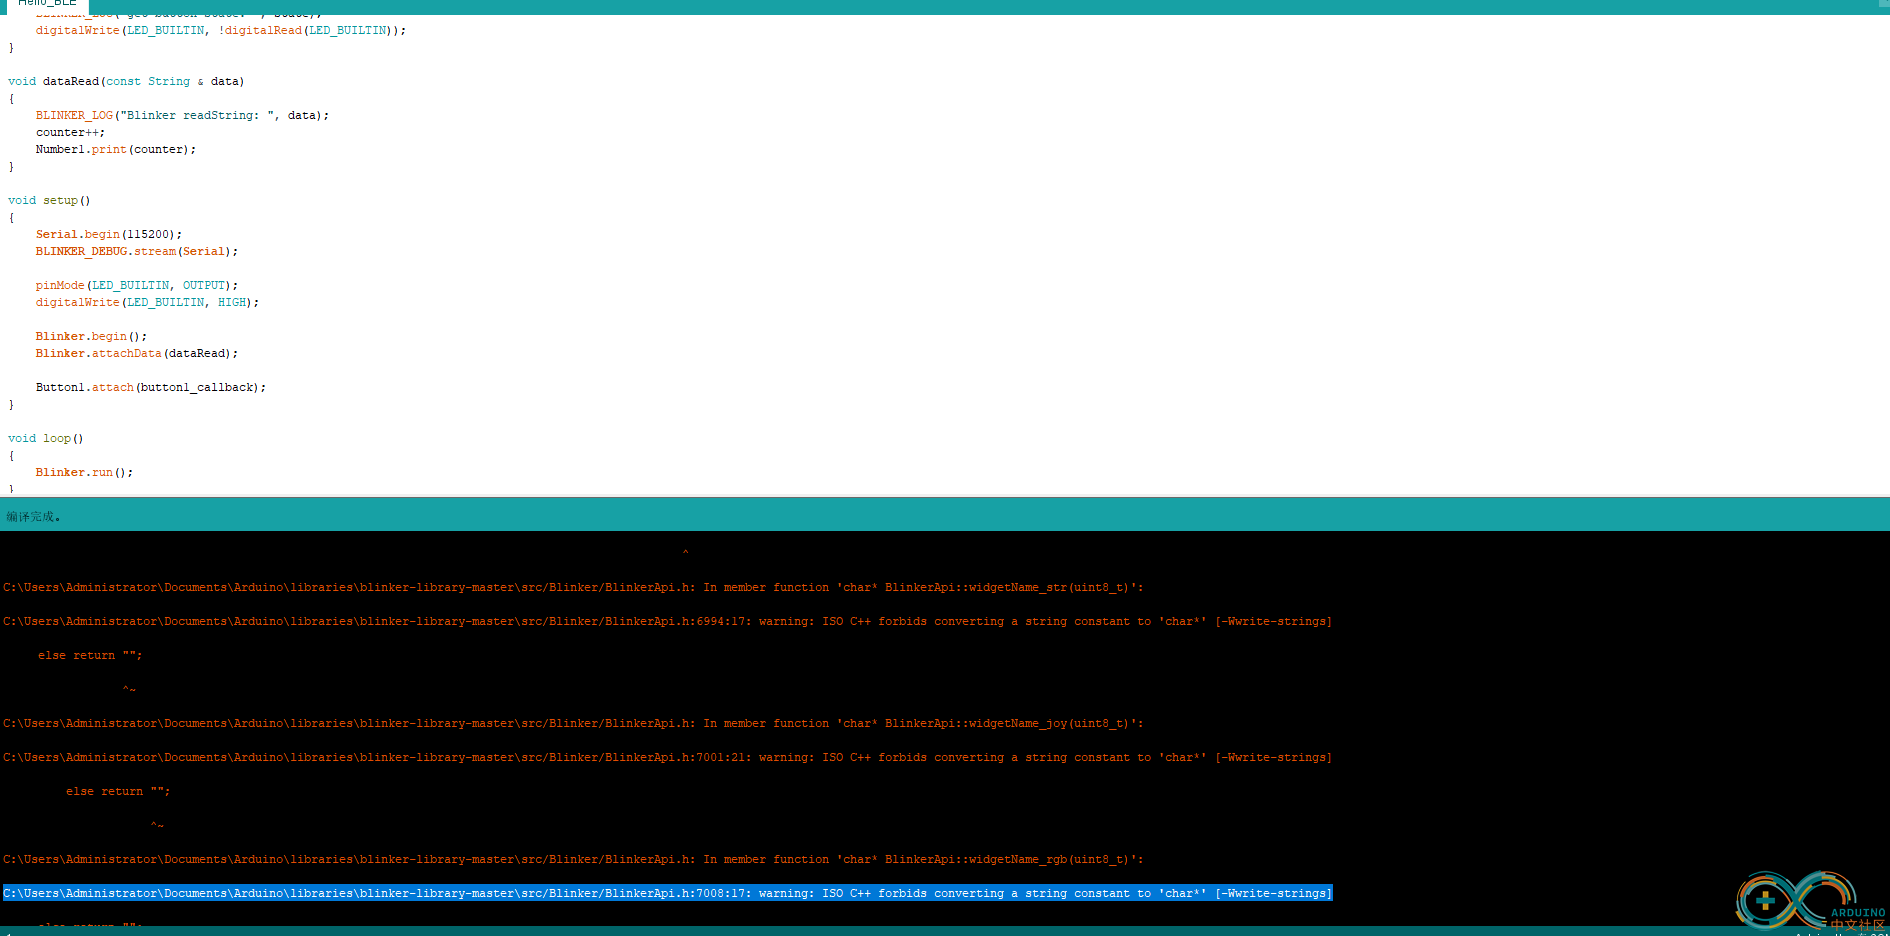
Task: Select the Hello_BLE sketch tab
Action: 47,4
